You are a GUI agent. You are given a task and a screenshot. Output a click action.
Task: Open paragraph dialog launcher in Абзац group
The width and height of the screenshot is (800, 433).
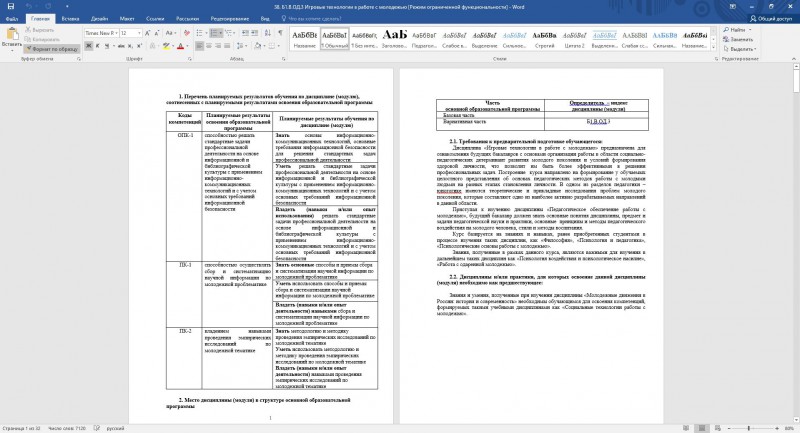pos(284,59)
